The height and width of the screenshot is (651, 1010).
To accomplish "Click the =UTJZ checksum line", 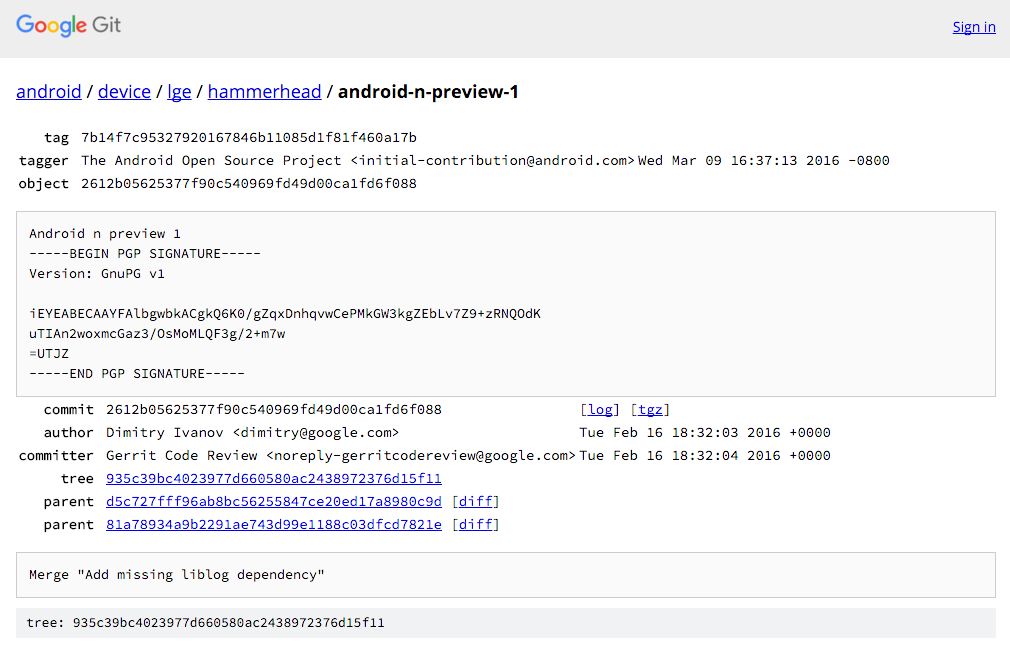I will pos(49,354).
